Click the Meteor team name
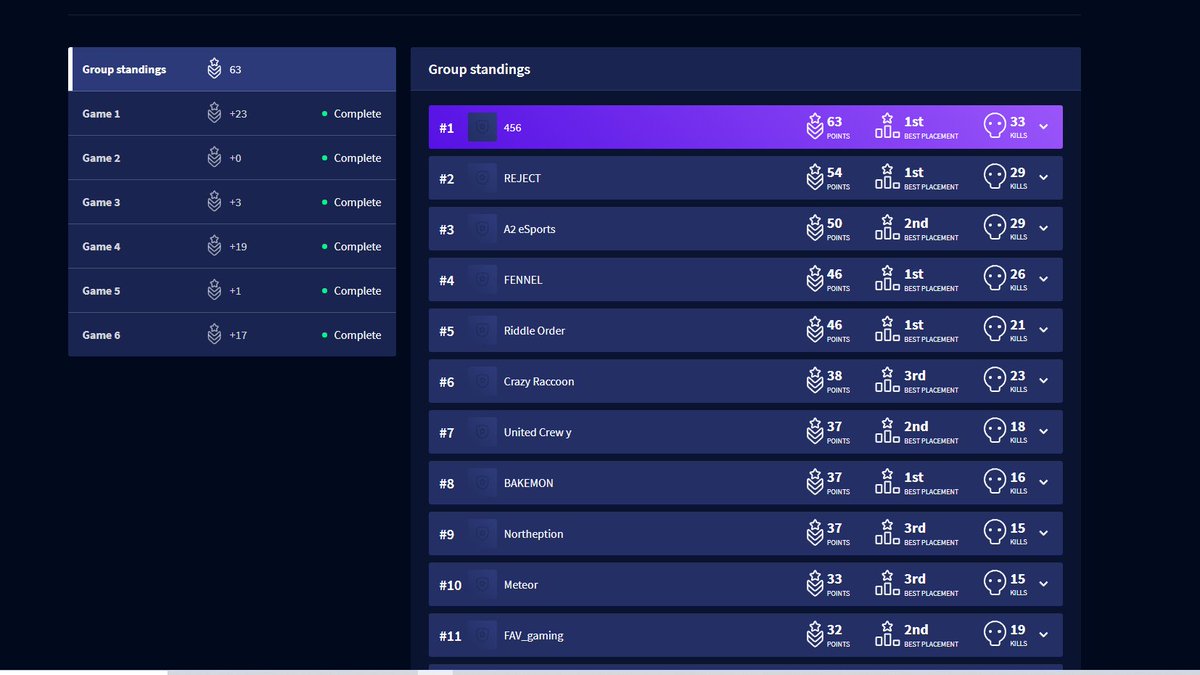Viewport: 1200px width, 675px height. tap(521, 585)
